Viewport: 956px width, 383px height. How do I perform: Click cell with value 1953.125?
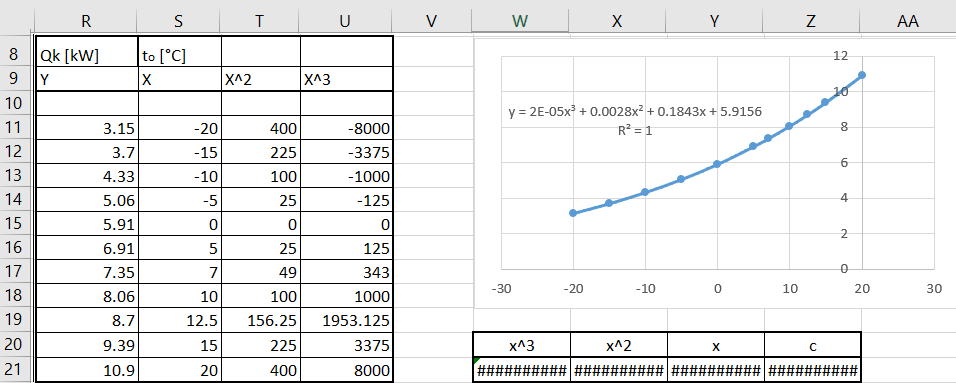346,321
